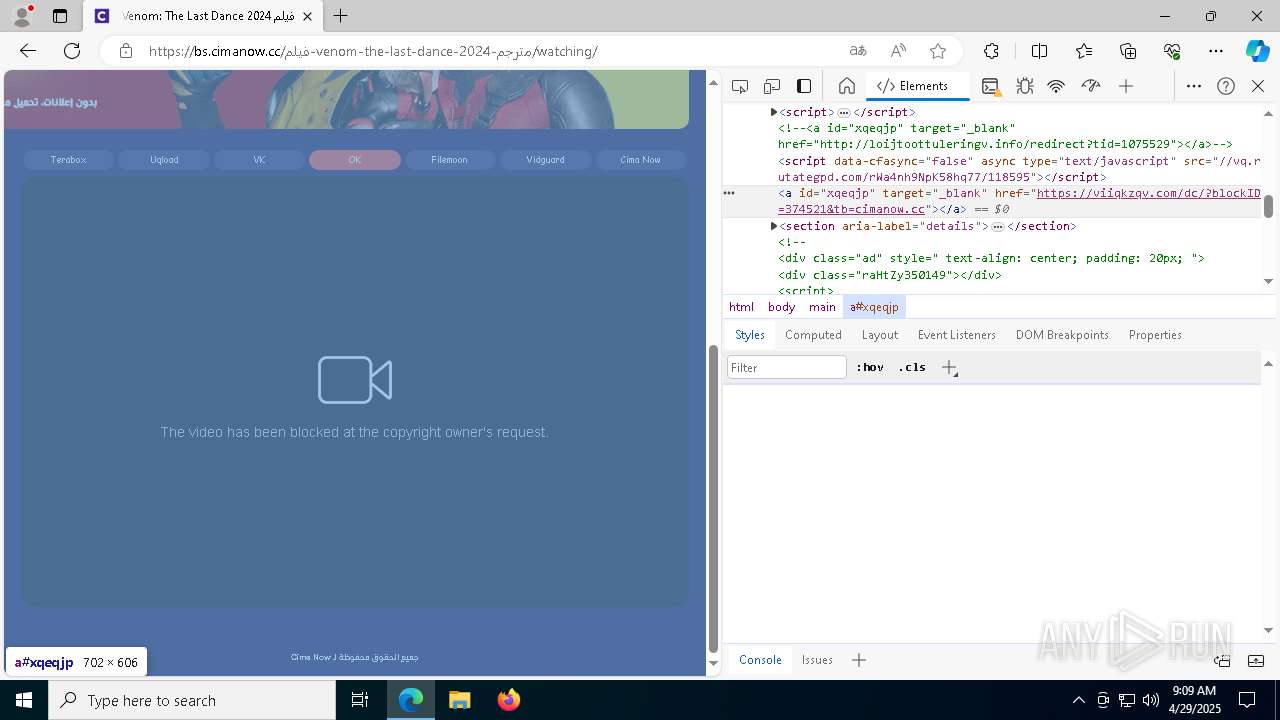Select the body breadcrumb
Screen dimensions: 1280x720
[x=781, y=307]
